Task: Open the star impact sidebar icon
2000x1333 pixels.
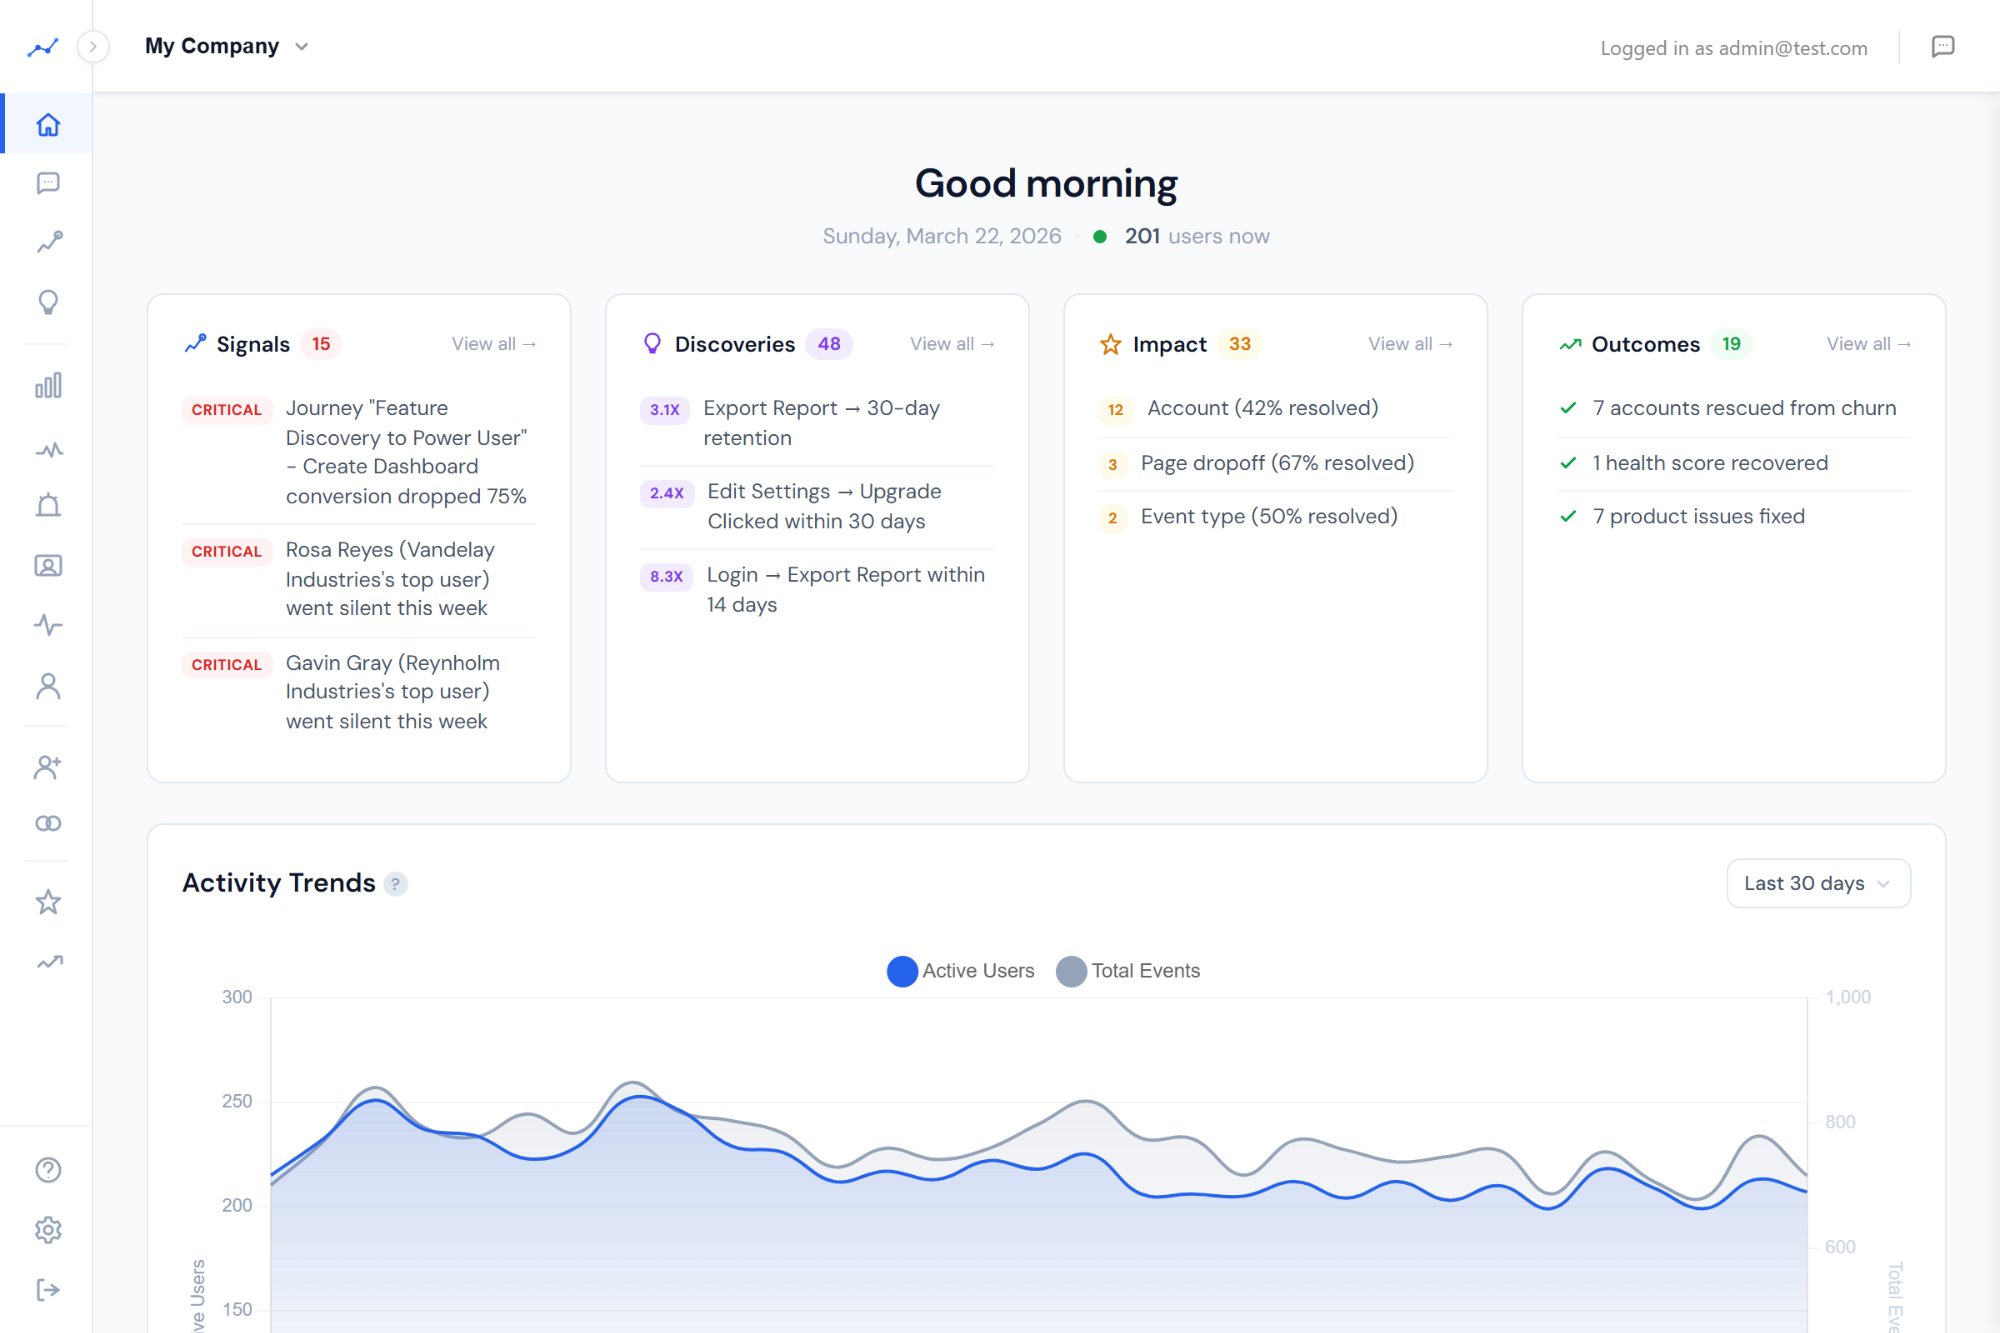Action: coord(48,902)
